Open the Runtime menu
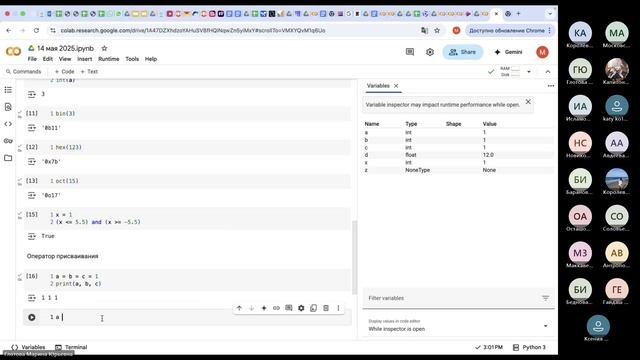 pos(109,59)
